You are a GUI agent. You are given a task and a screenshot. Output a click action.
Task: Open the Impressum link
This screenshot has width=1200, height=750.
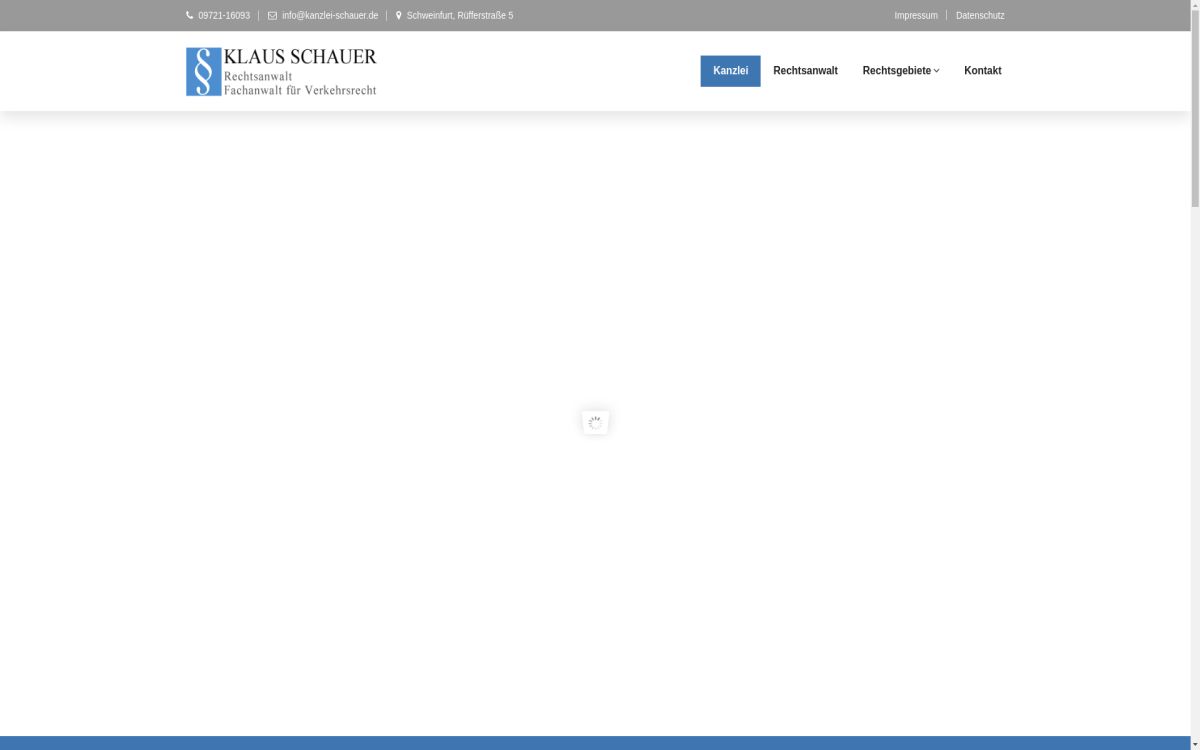(x=915, y=16)
